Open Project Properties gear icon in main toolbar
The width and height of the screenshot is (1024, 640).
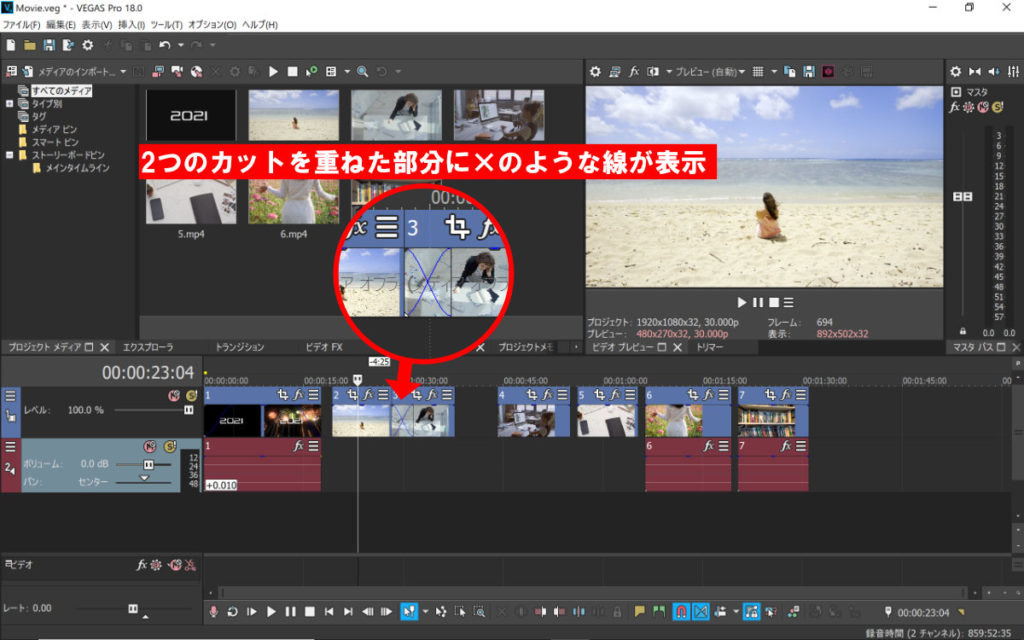tap(88, 45)
